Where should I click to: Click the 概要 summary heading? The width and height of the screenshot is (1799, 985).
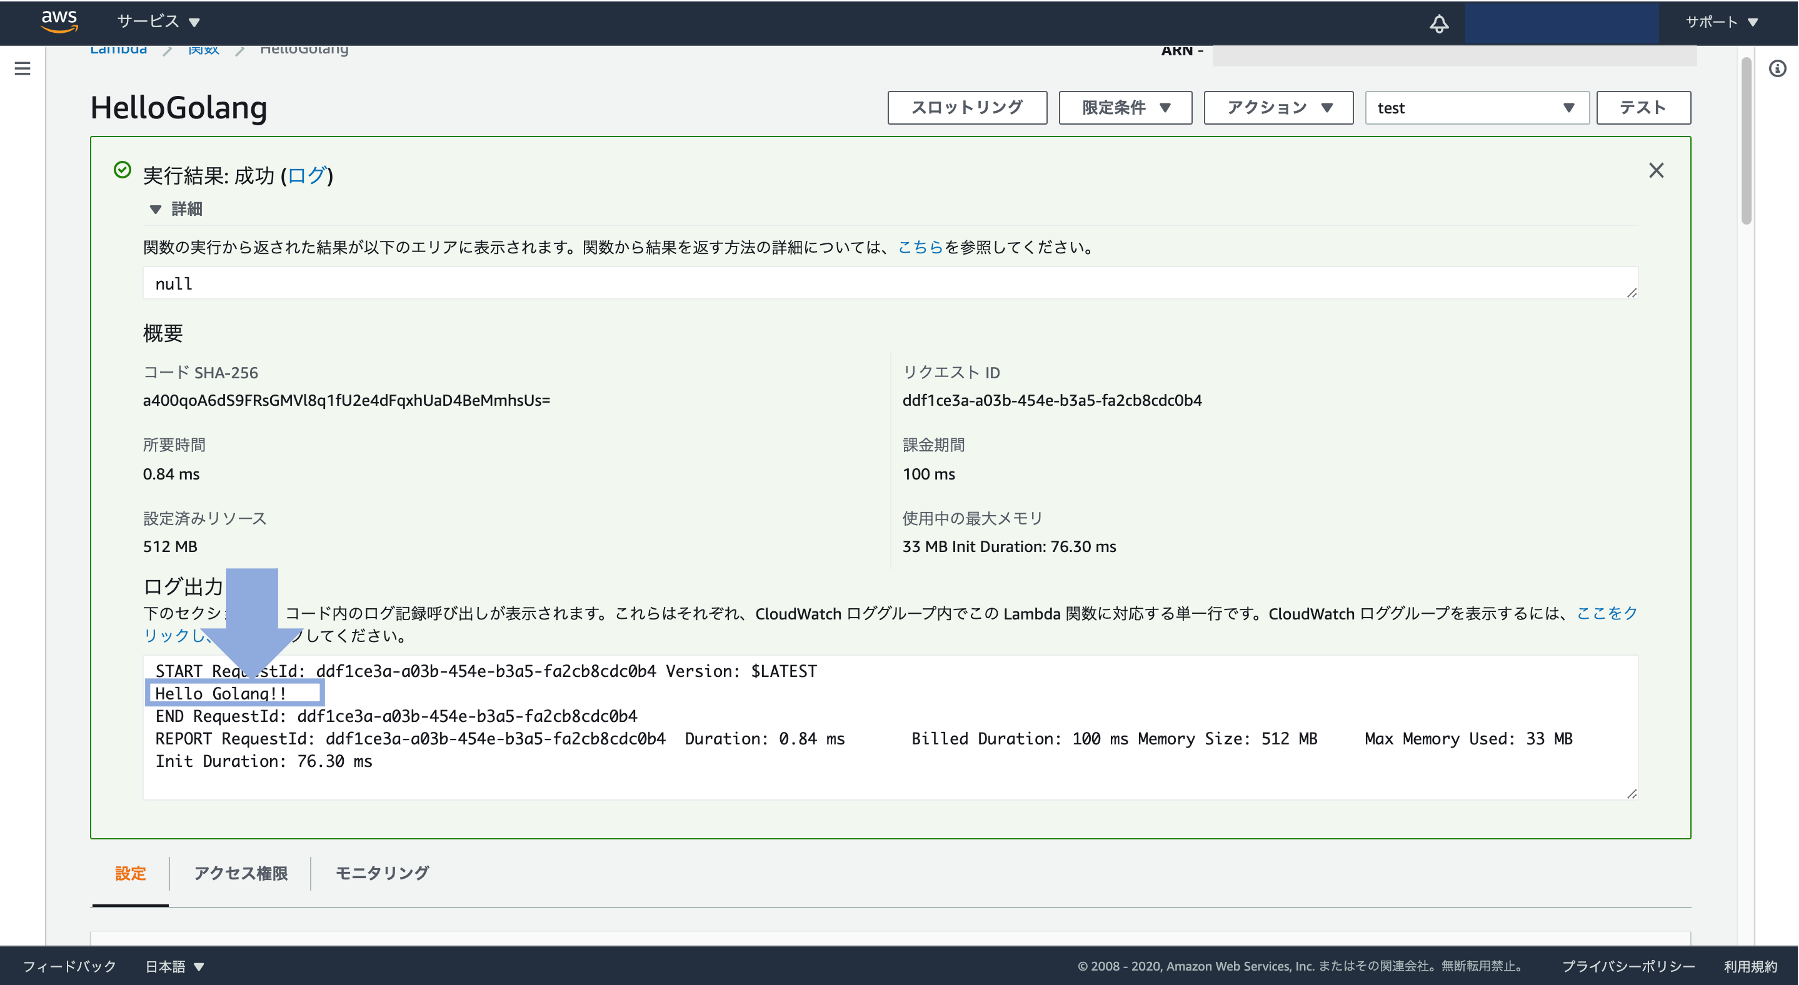pyautogui.click(x=163, y=334)
